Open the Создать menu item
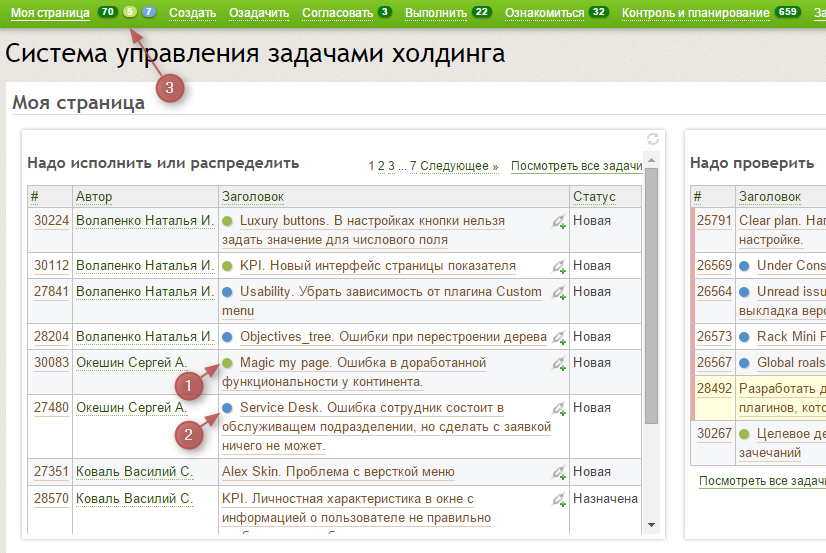This screenshot has height=553, width=826. [192, 13]
